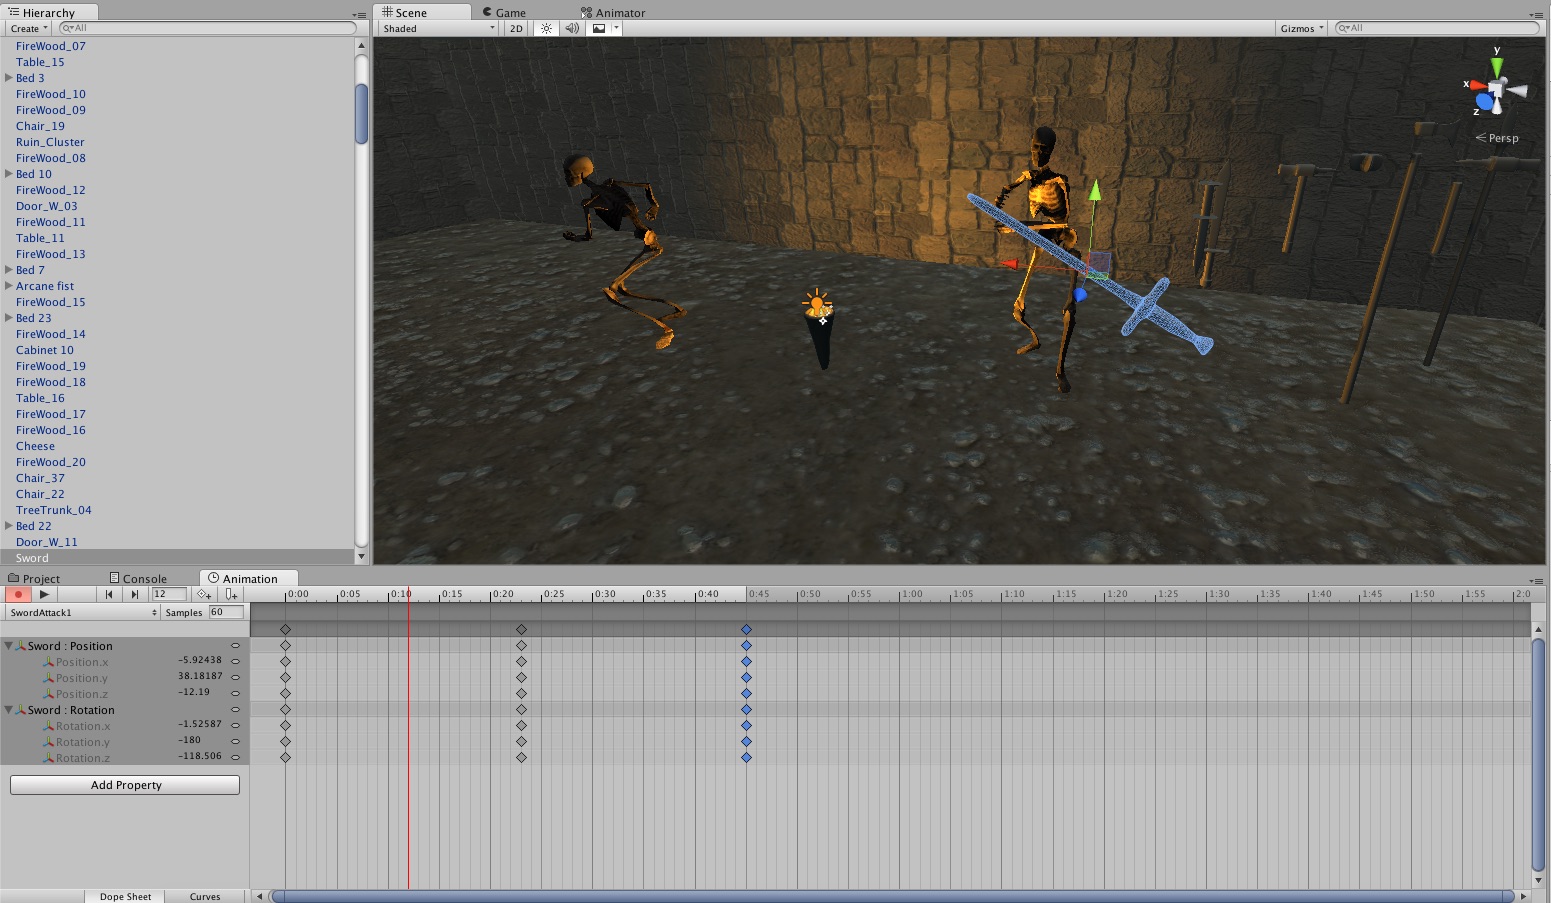Toggle scene lighting sun icon
1551x903 pixels.
546,28
